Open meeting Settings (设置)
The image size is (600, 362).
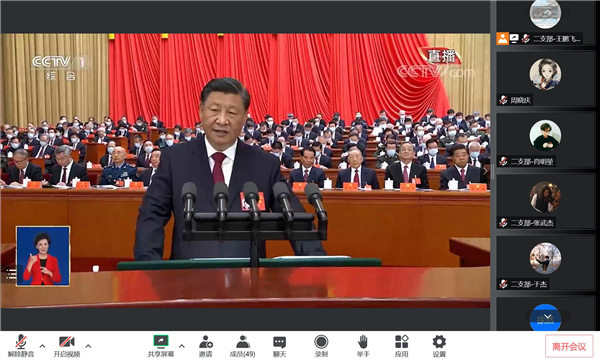tap(439, 346)
